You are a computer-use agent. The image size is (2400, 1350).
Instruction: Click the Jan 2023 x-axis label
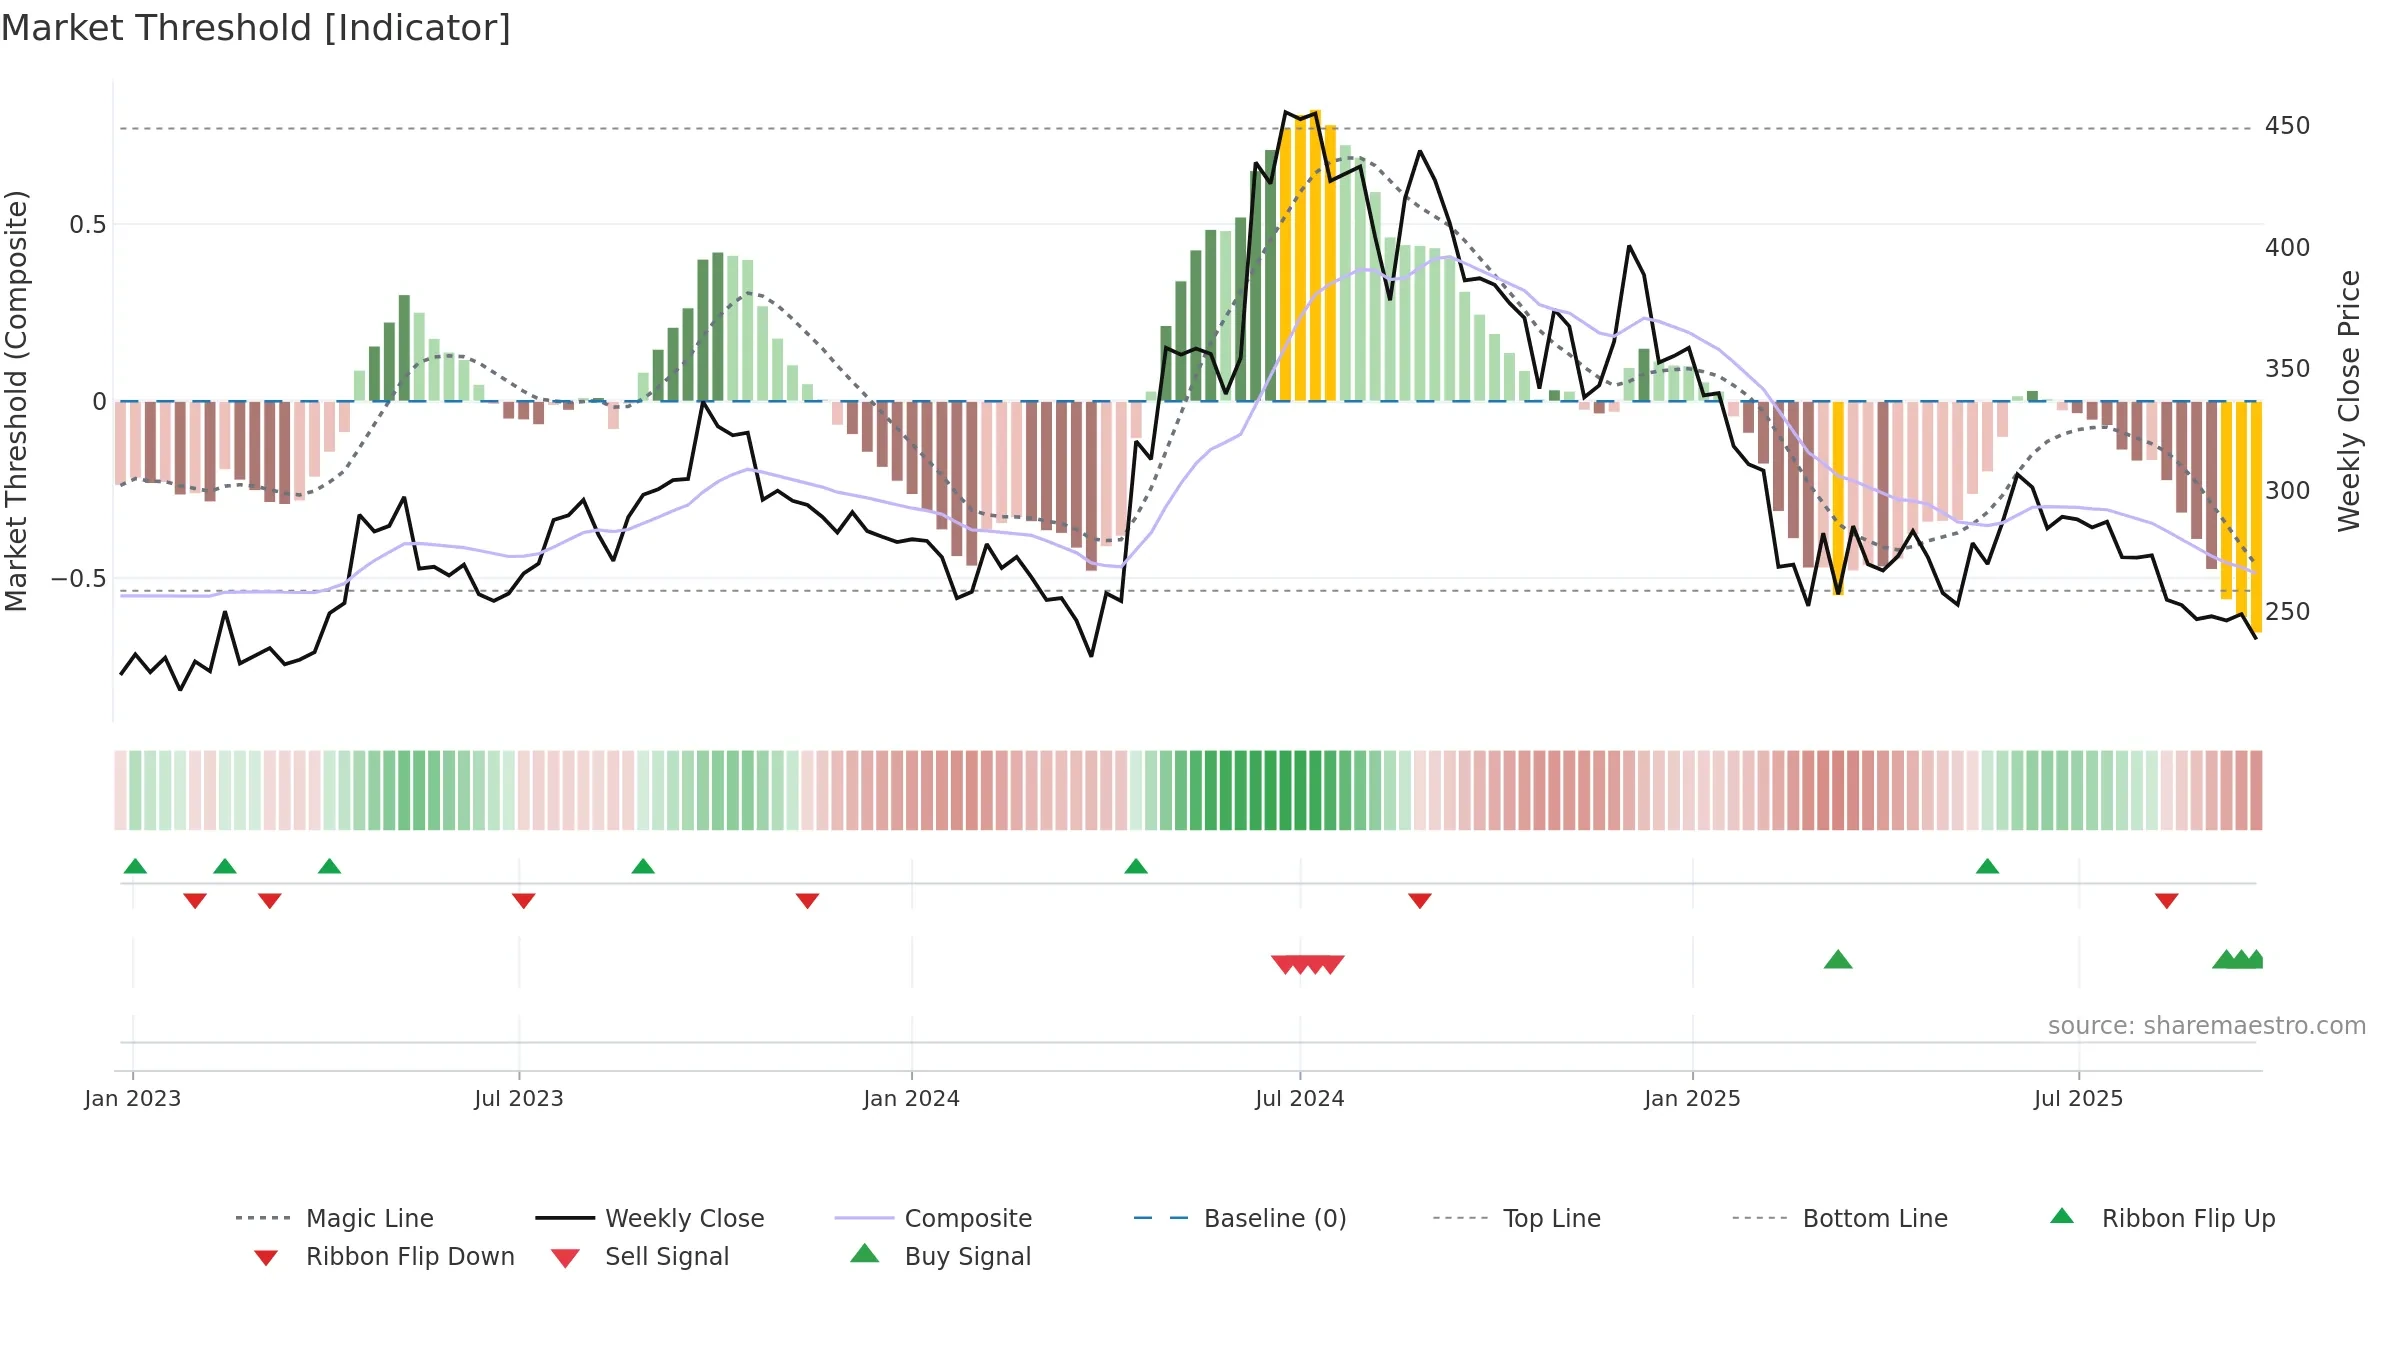[133, 1098]
